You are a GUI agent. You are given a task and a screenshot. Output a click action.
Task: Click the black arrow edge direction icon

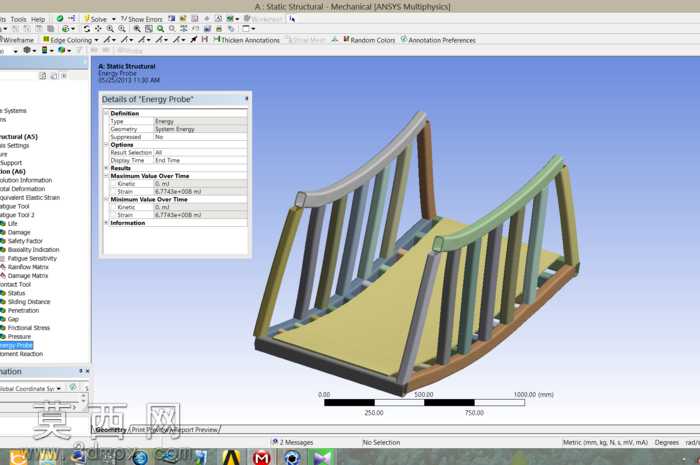(x=194, y=40)
